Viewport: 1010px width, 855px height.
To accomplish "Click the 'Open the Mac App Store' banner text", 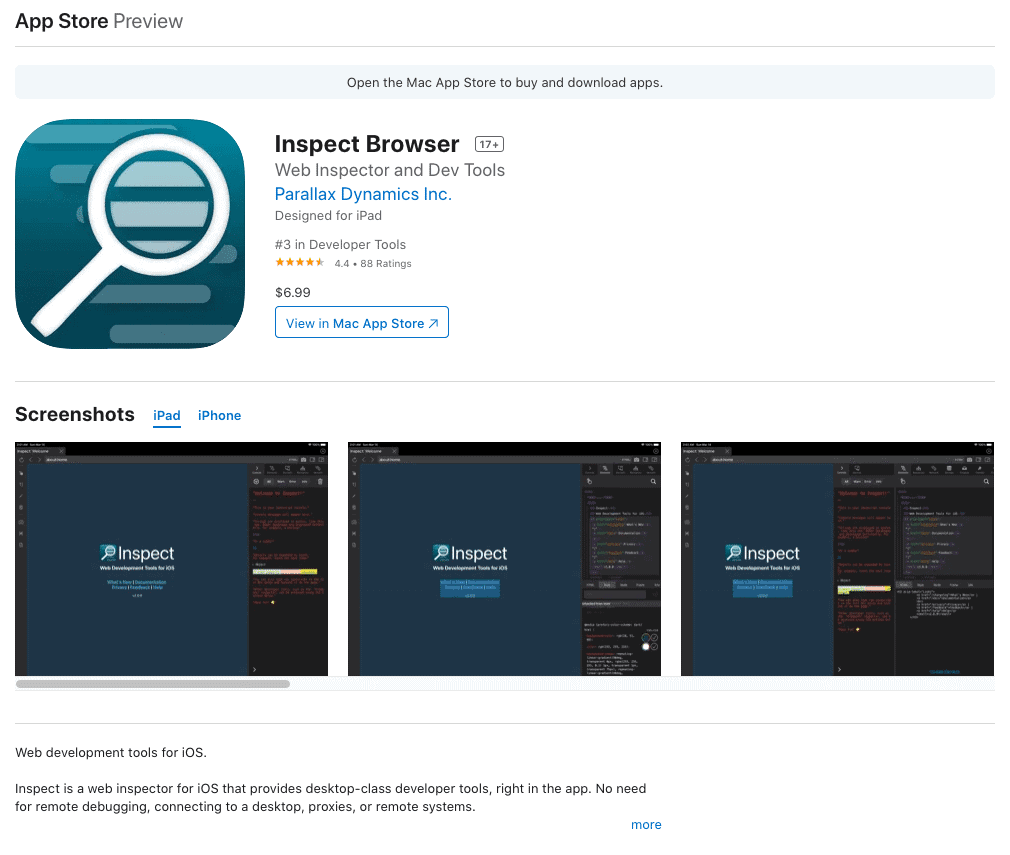I will tap(505, 82).
